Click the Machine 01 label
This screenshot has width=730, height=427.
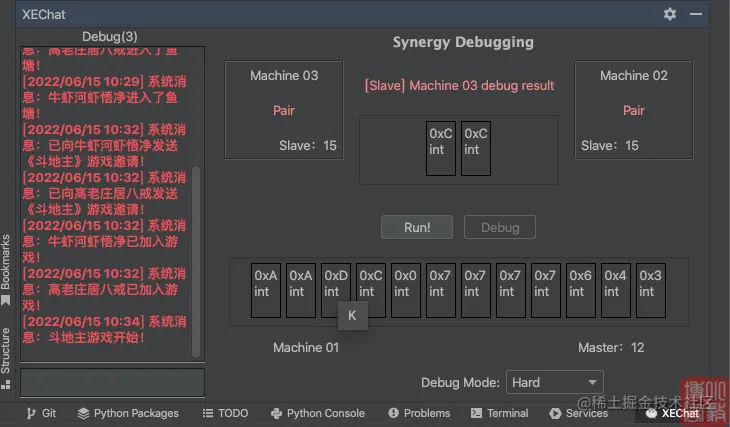pos(306,347)
